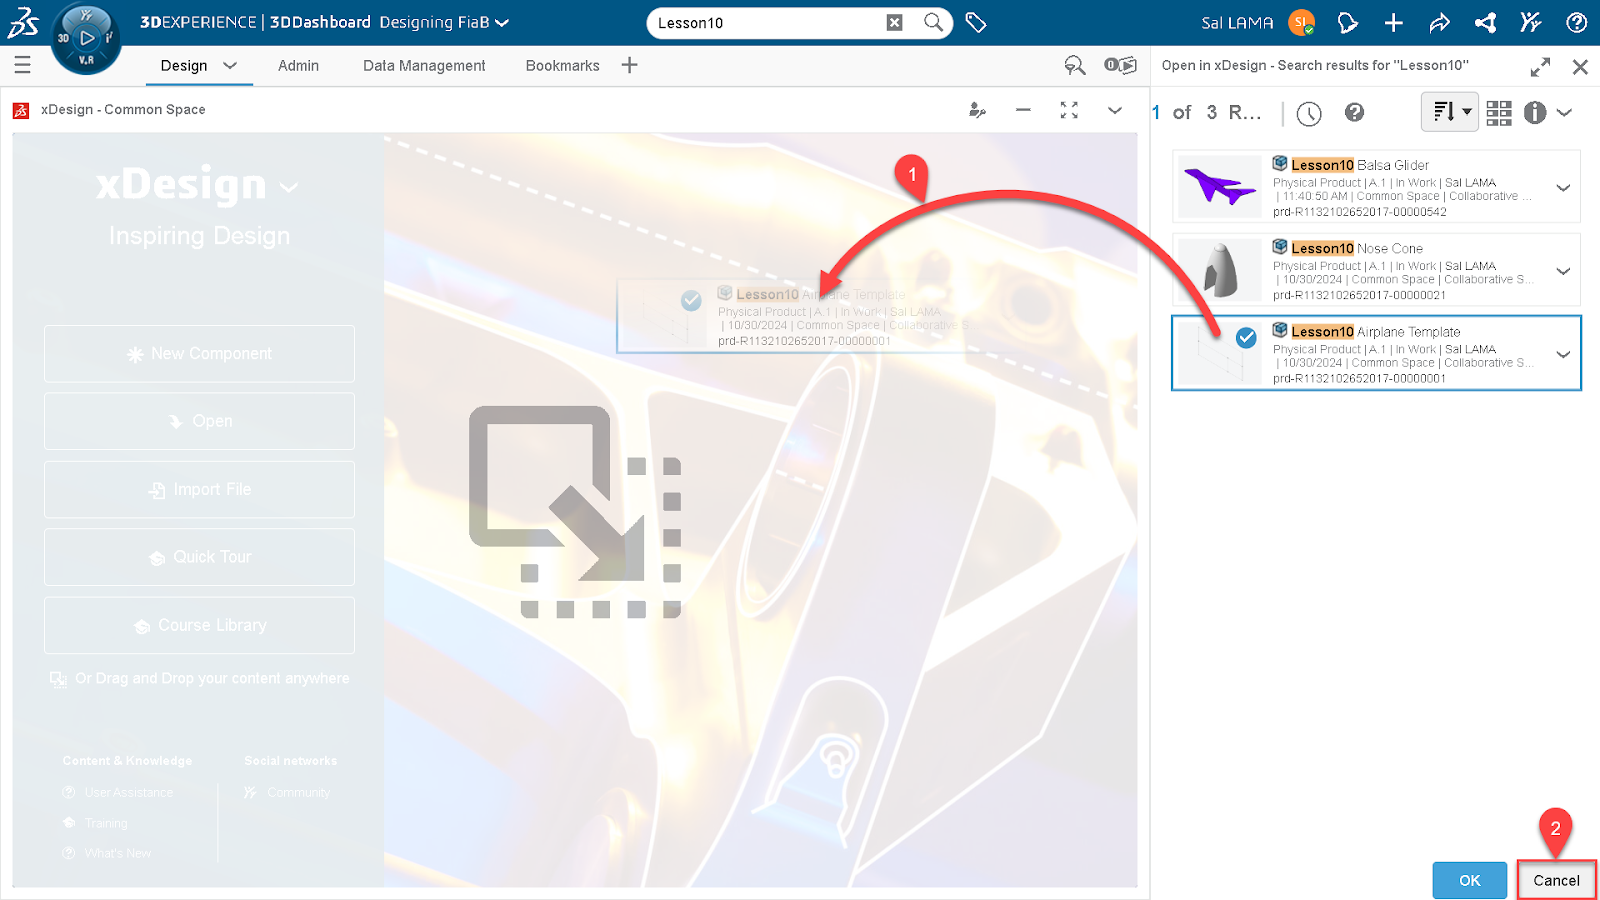
Task: Click the Lesson10 Nose Cone title
Action: coord(1357,248)
